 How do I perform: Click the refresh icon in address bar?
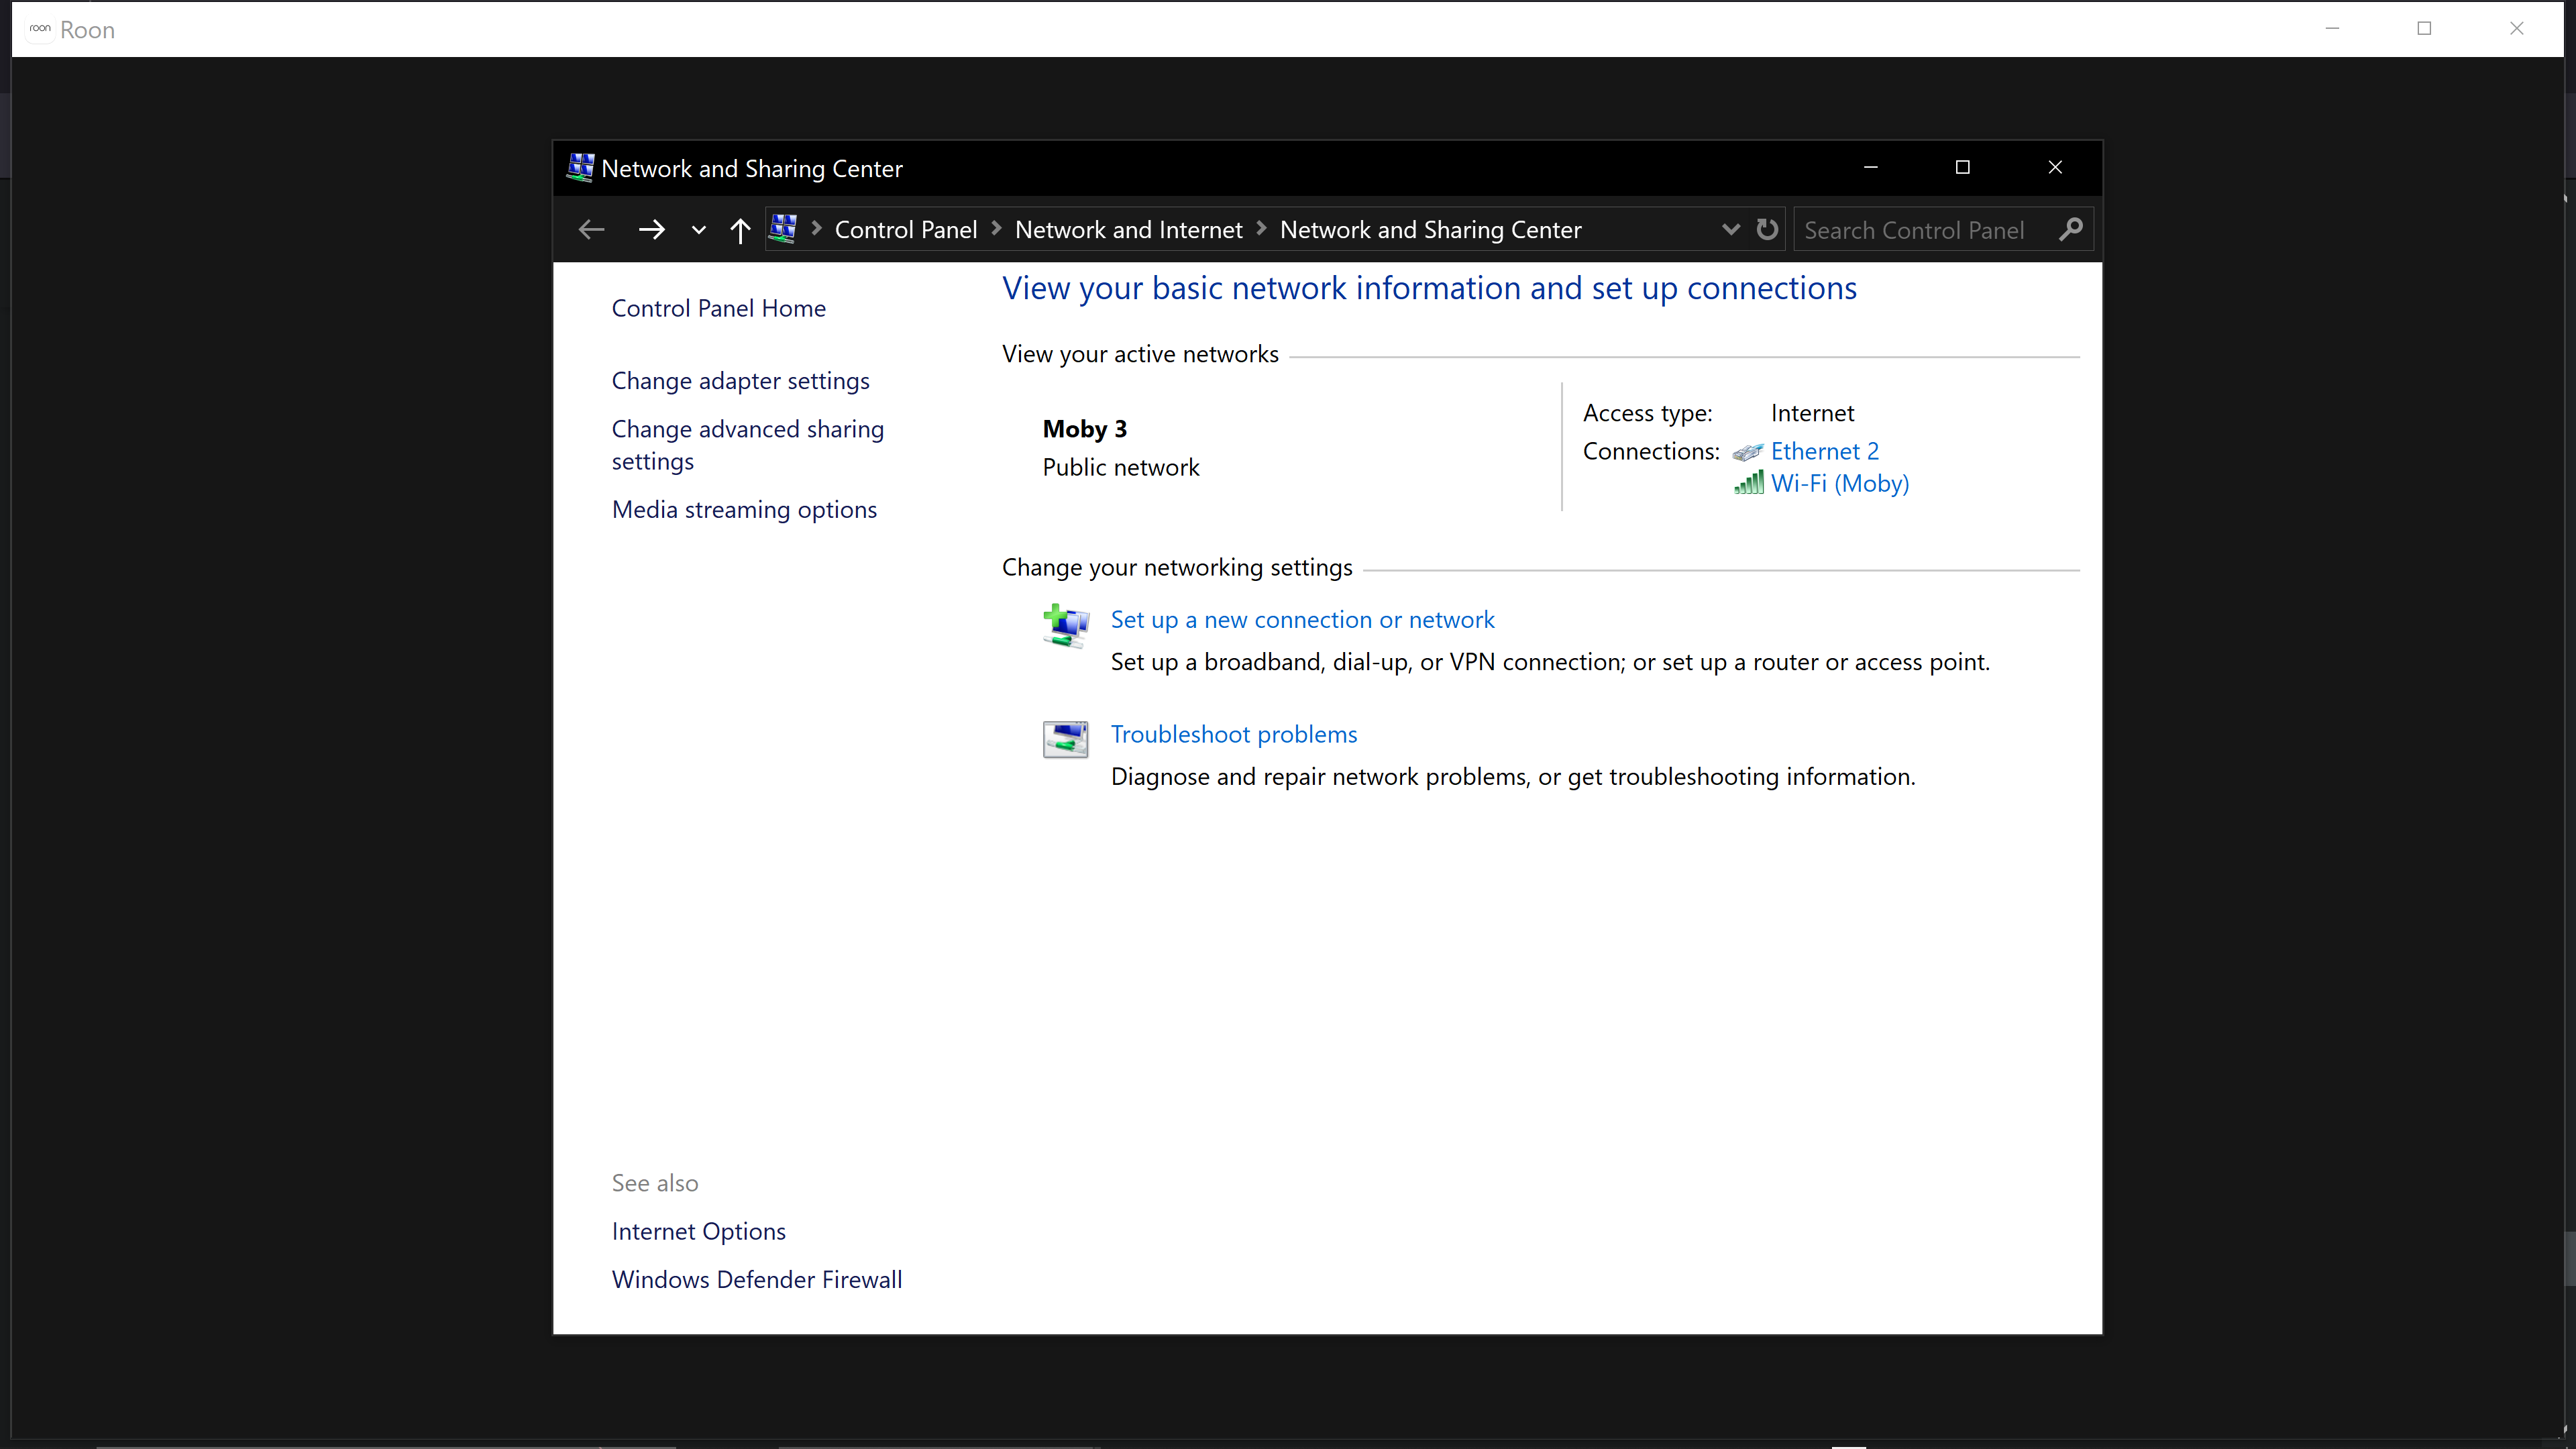point(1767,230)
